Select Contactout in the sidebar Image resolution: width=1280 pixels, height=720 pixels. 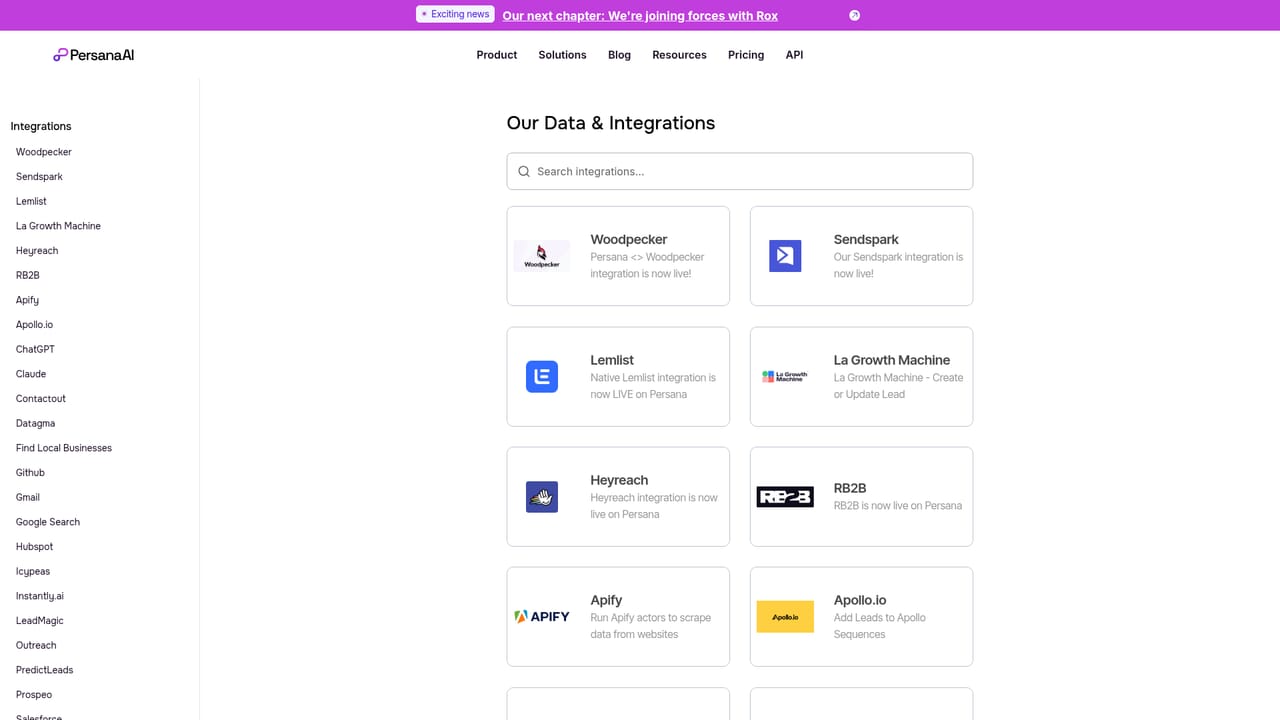[x=41, y=399]
